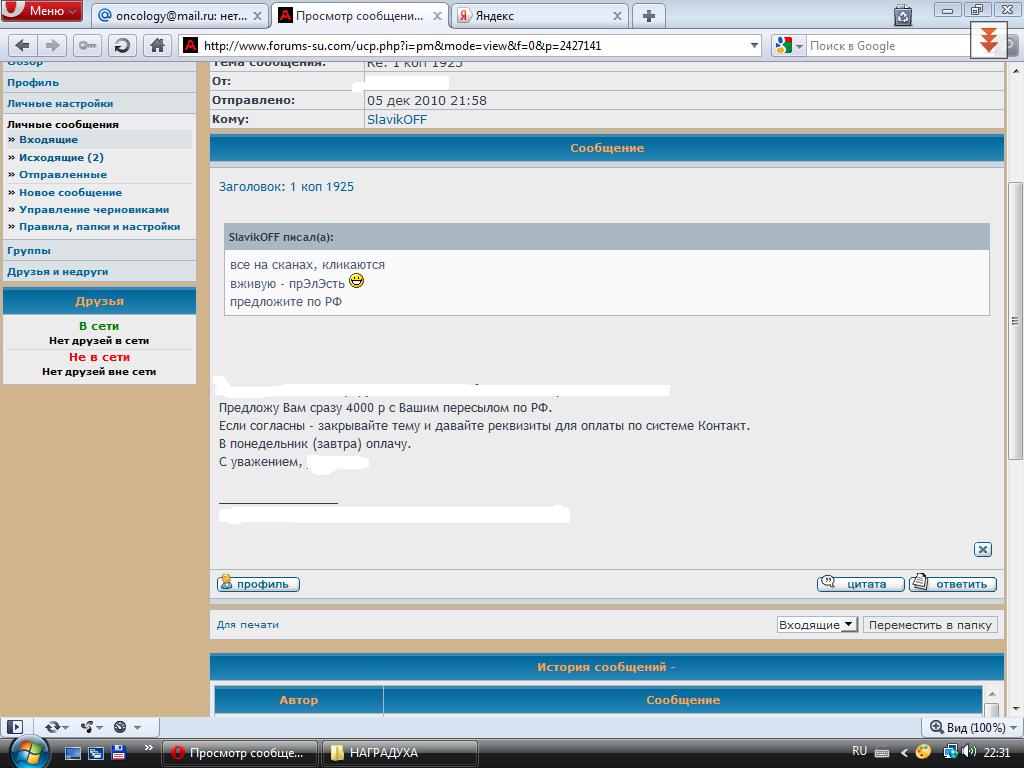Open Исходящие (2) folder
The height and width of the screenshot is (768, 1024).
(x=61, y=157)
